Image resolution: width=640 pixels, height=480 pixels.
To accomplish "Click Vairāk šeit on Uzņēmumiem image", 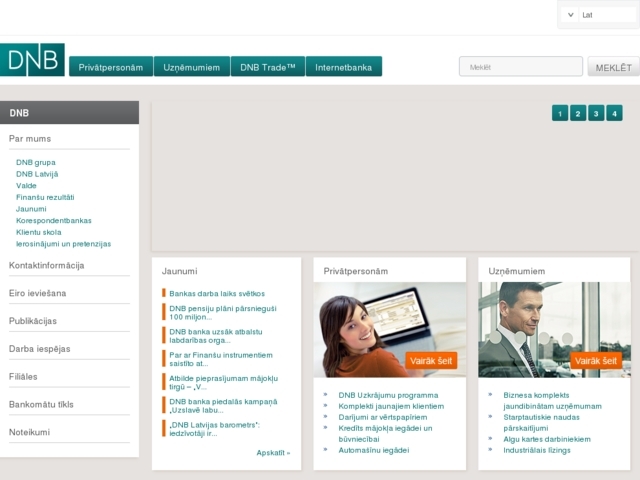I will (596, 361).
